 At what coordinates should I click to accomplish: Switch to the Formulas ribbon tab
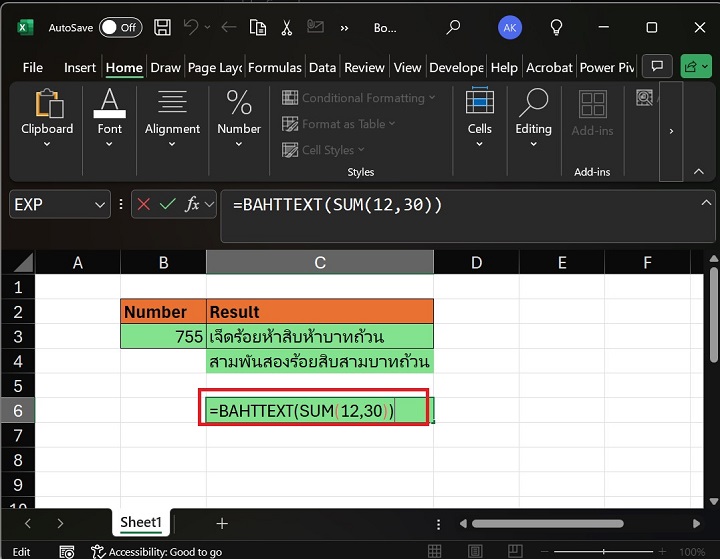point(274,67)
